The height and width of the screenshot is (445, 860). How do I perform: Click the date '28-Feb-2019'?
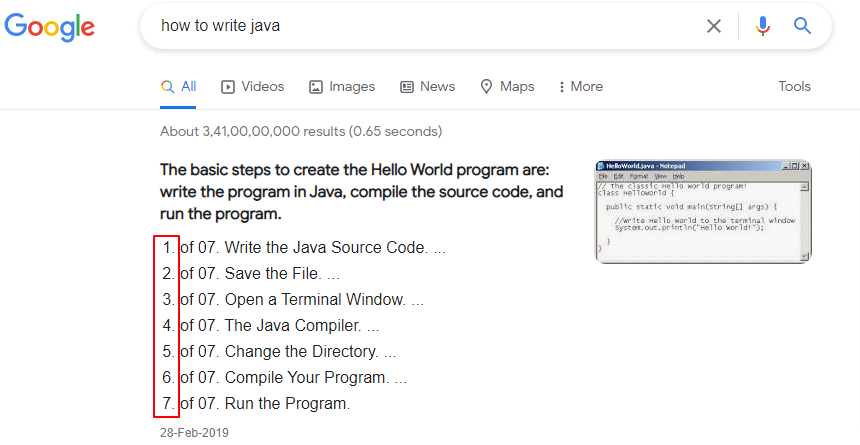point(194,432)
